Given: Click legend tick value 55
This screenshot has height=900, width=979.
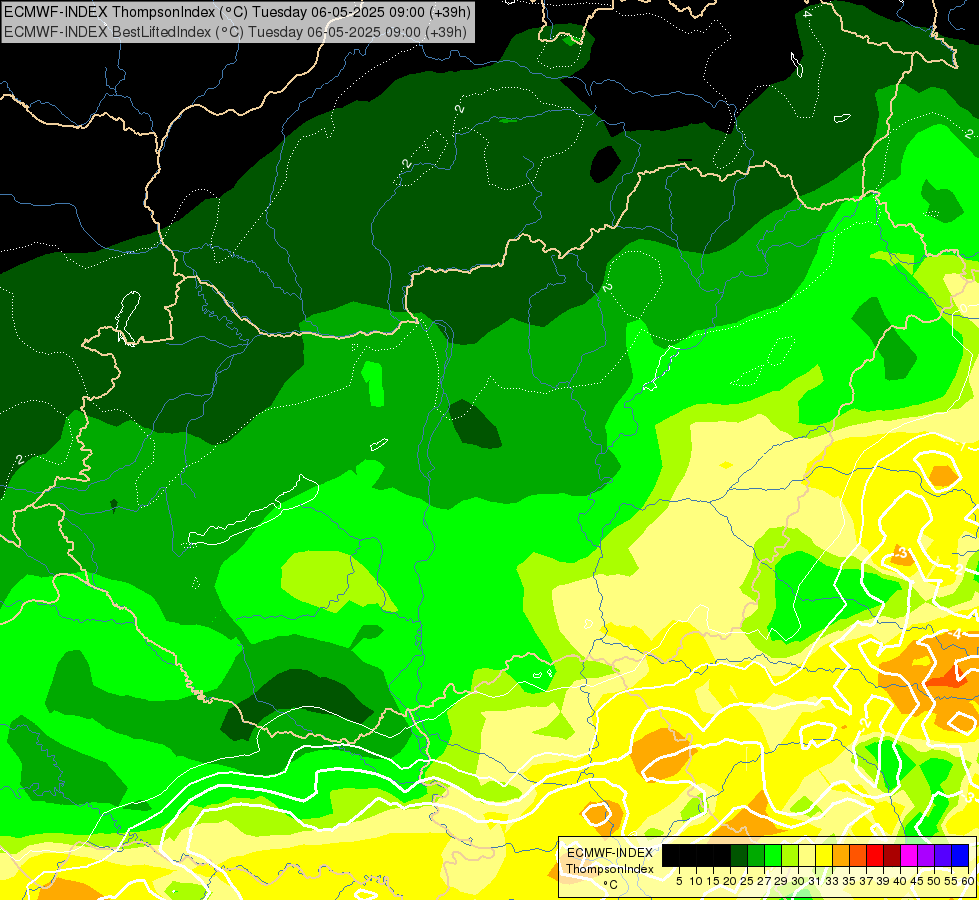Looking at the screenshot, I should pos(952,881).
